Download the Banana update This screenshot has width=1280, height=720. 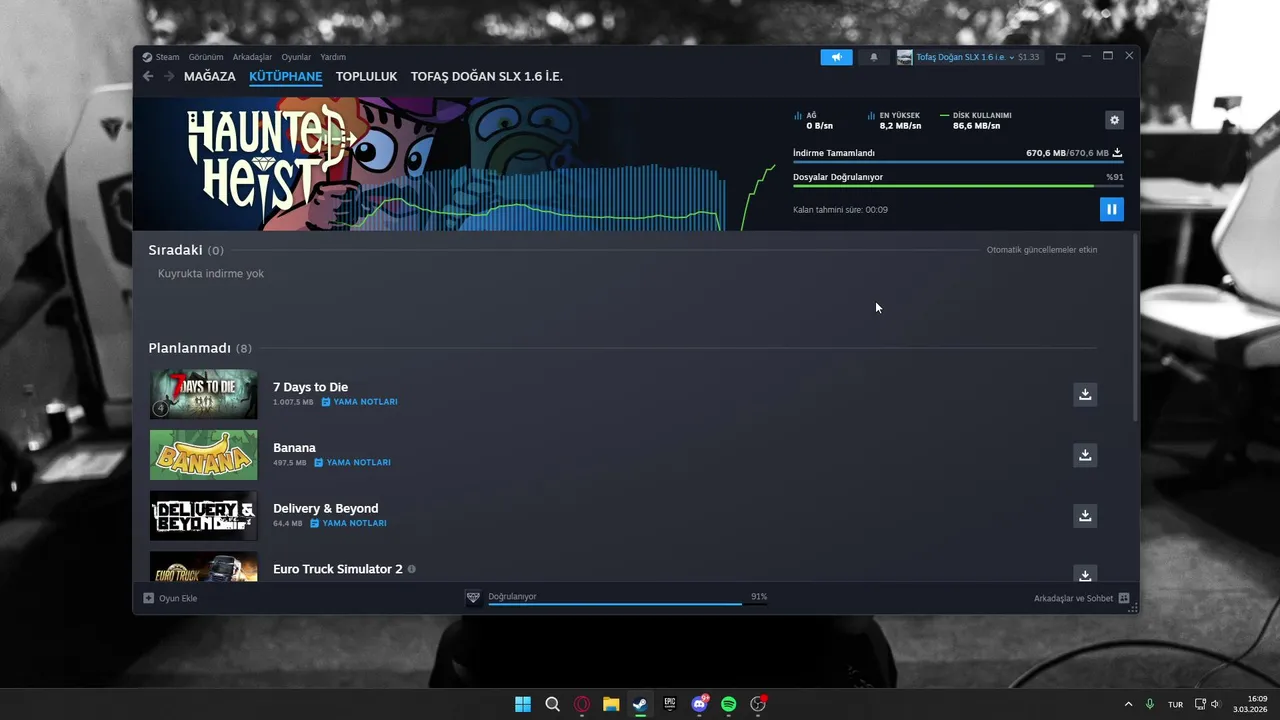pos(1084,455)
